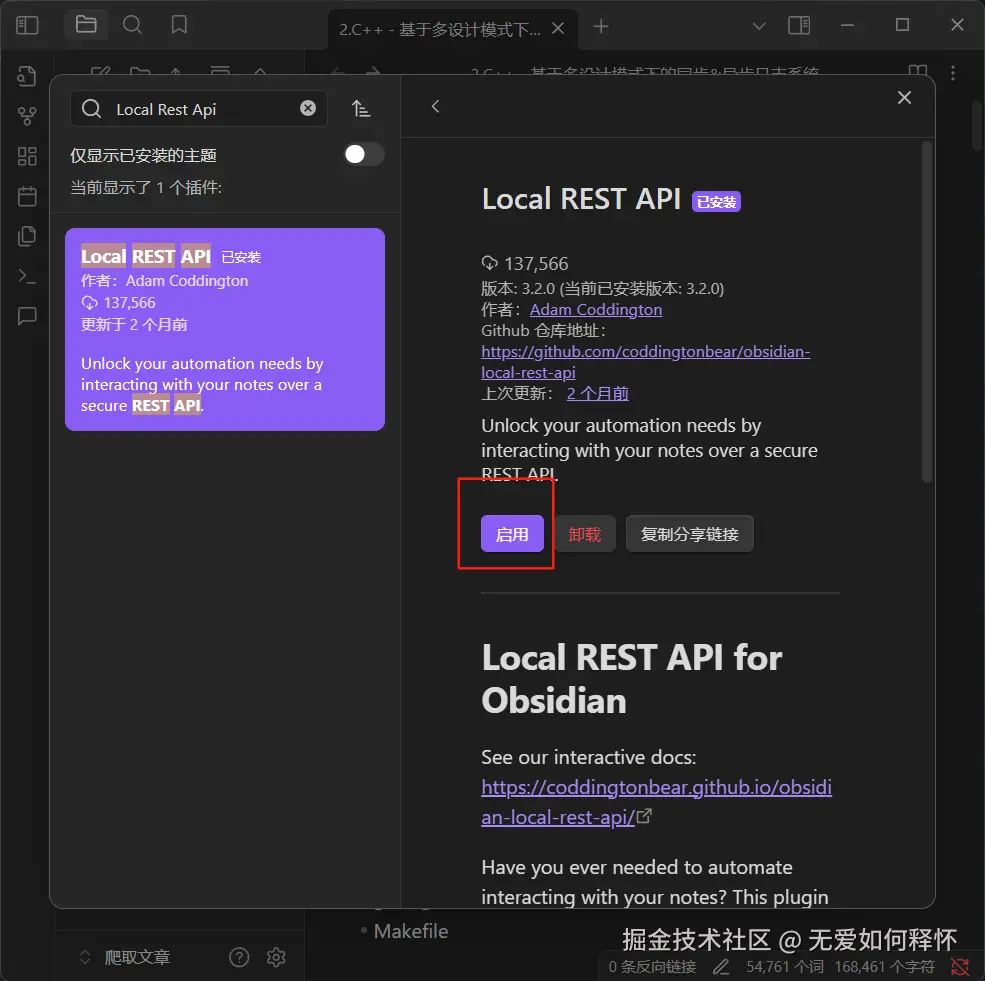The height and width of the screenshot is (981, 985).
Task: Uninstall plugin with 卸载 button
Action: pyautogui.click(x=585, y=534)
